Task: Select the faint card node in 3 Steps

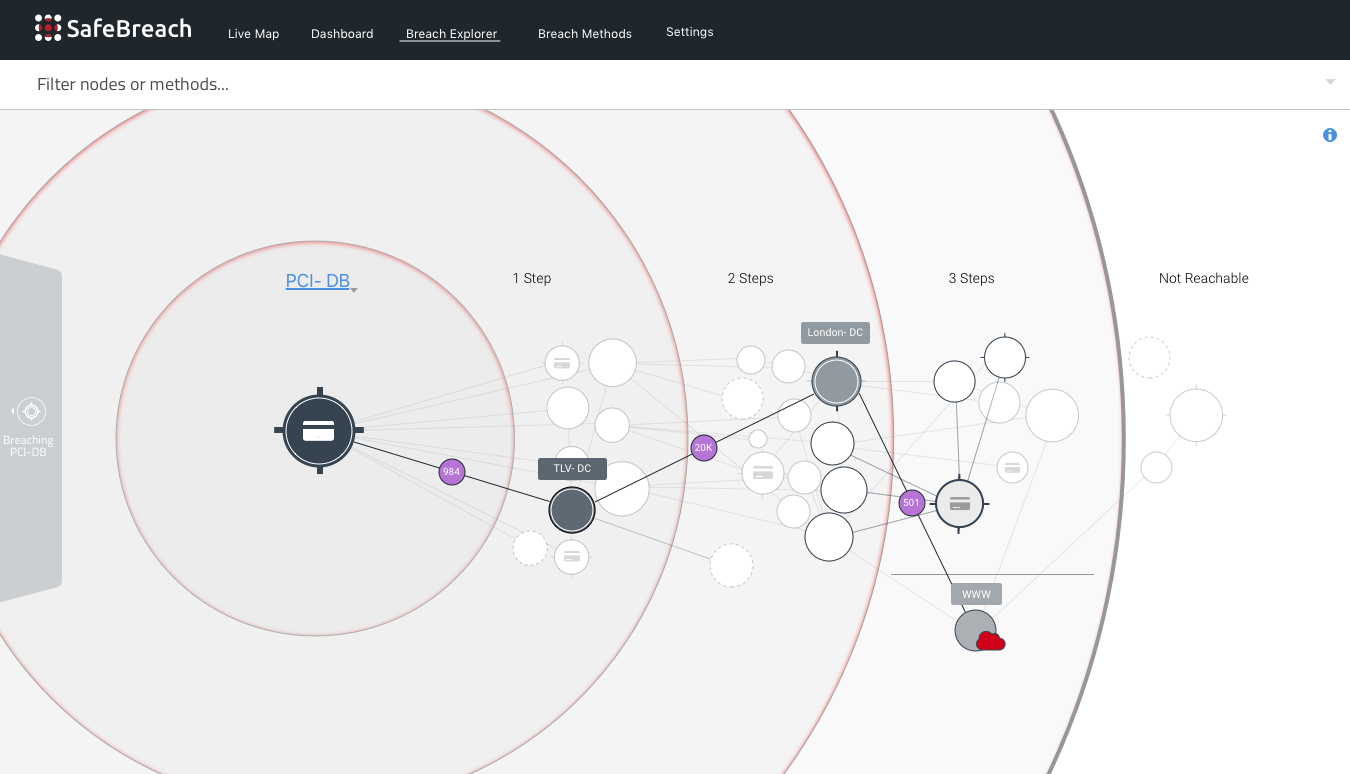Action: click(1013, 467)
